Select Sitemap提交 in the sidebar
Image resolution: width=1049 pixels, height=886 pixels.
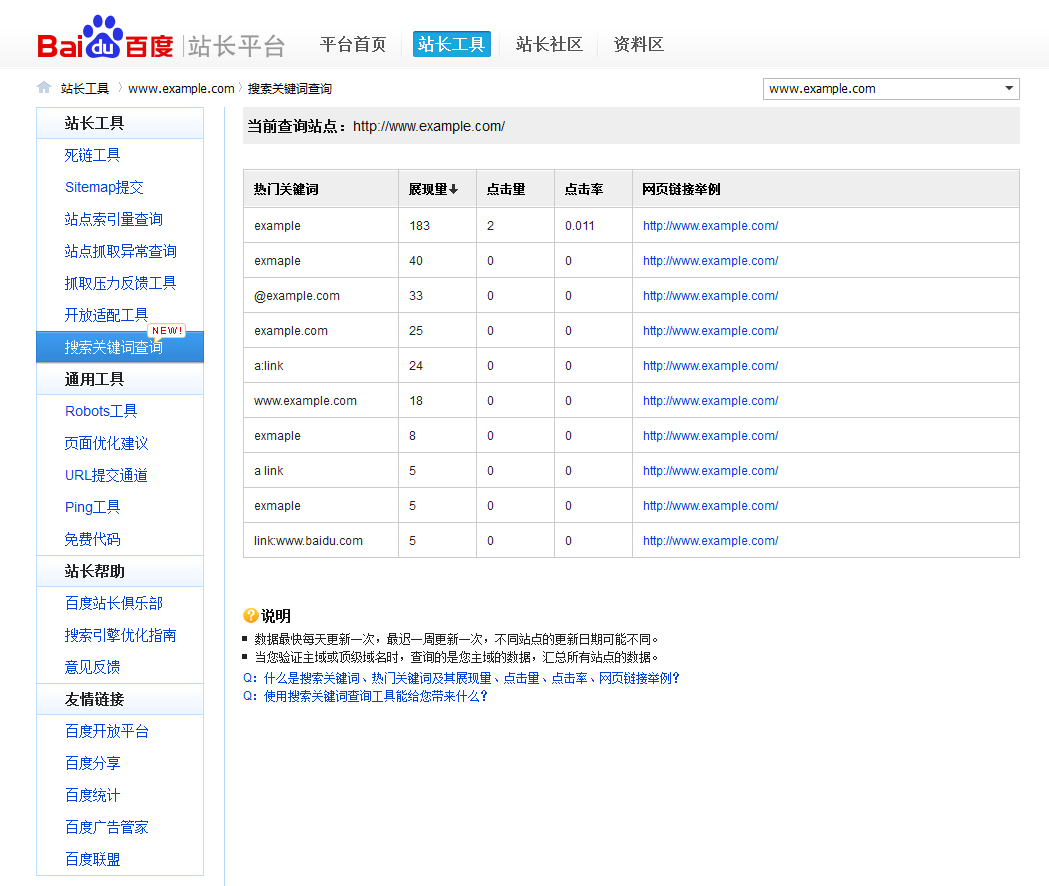point(104,187)
